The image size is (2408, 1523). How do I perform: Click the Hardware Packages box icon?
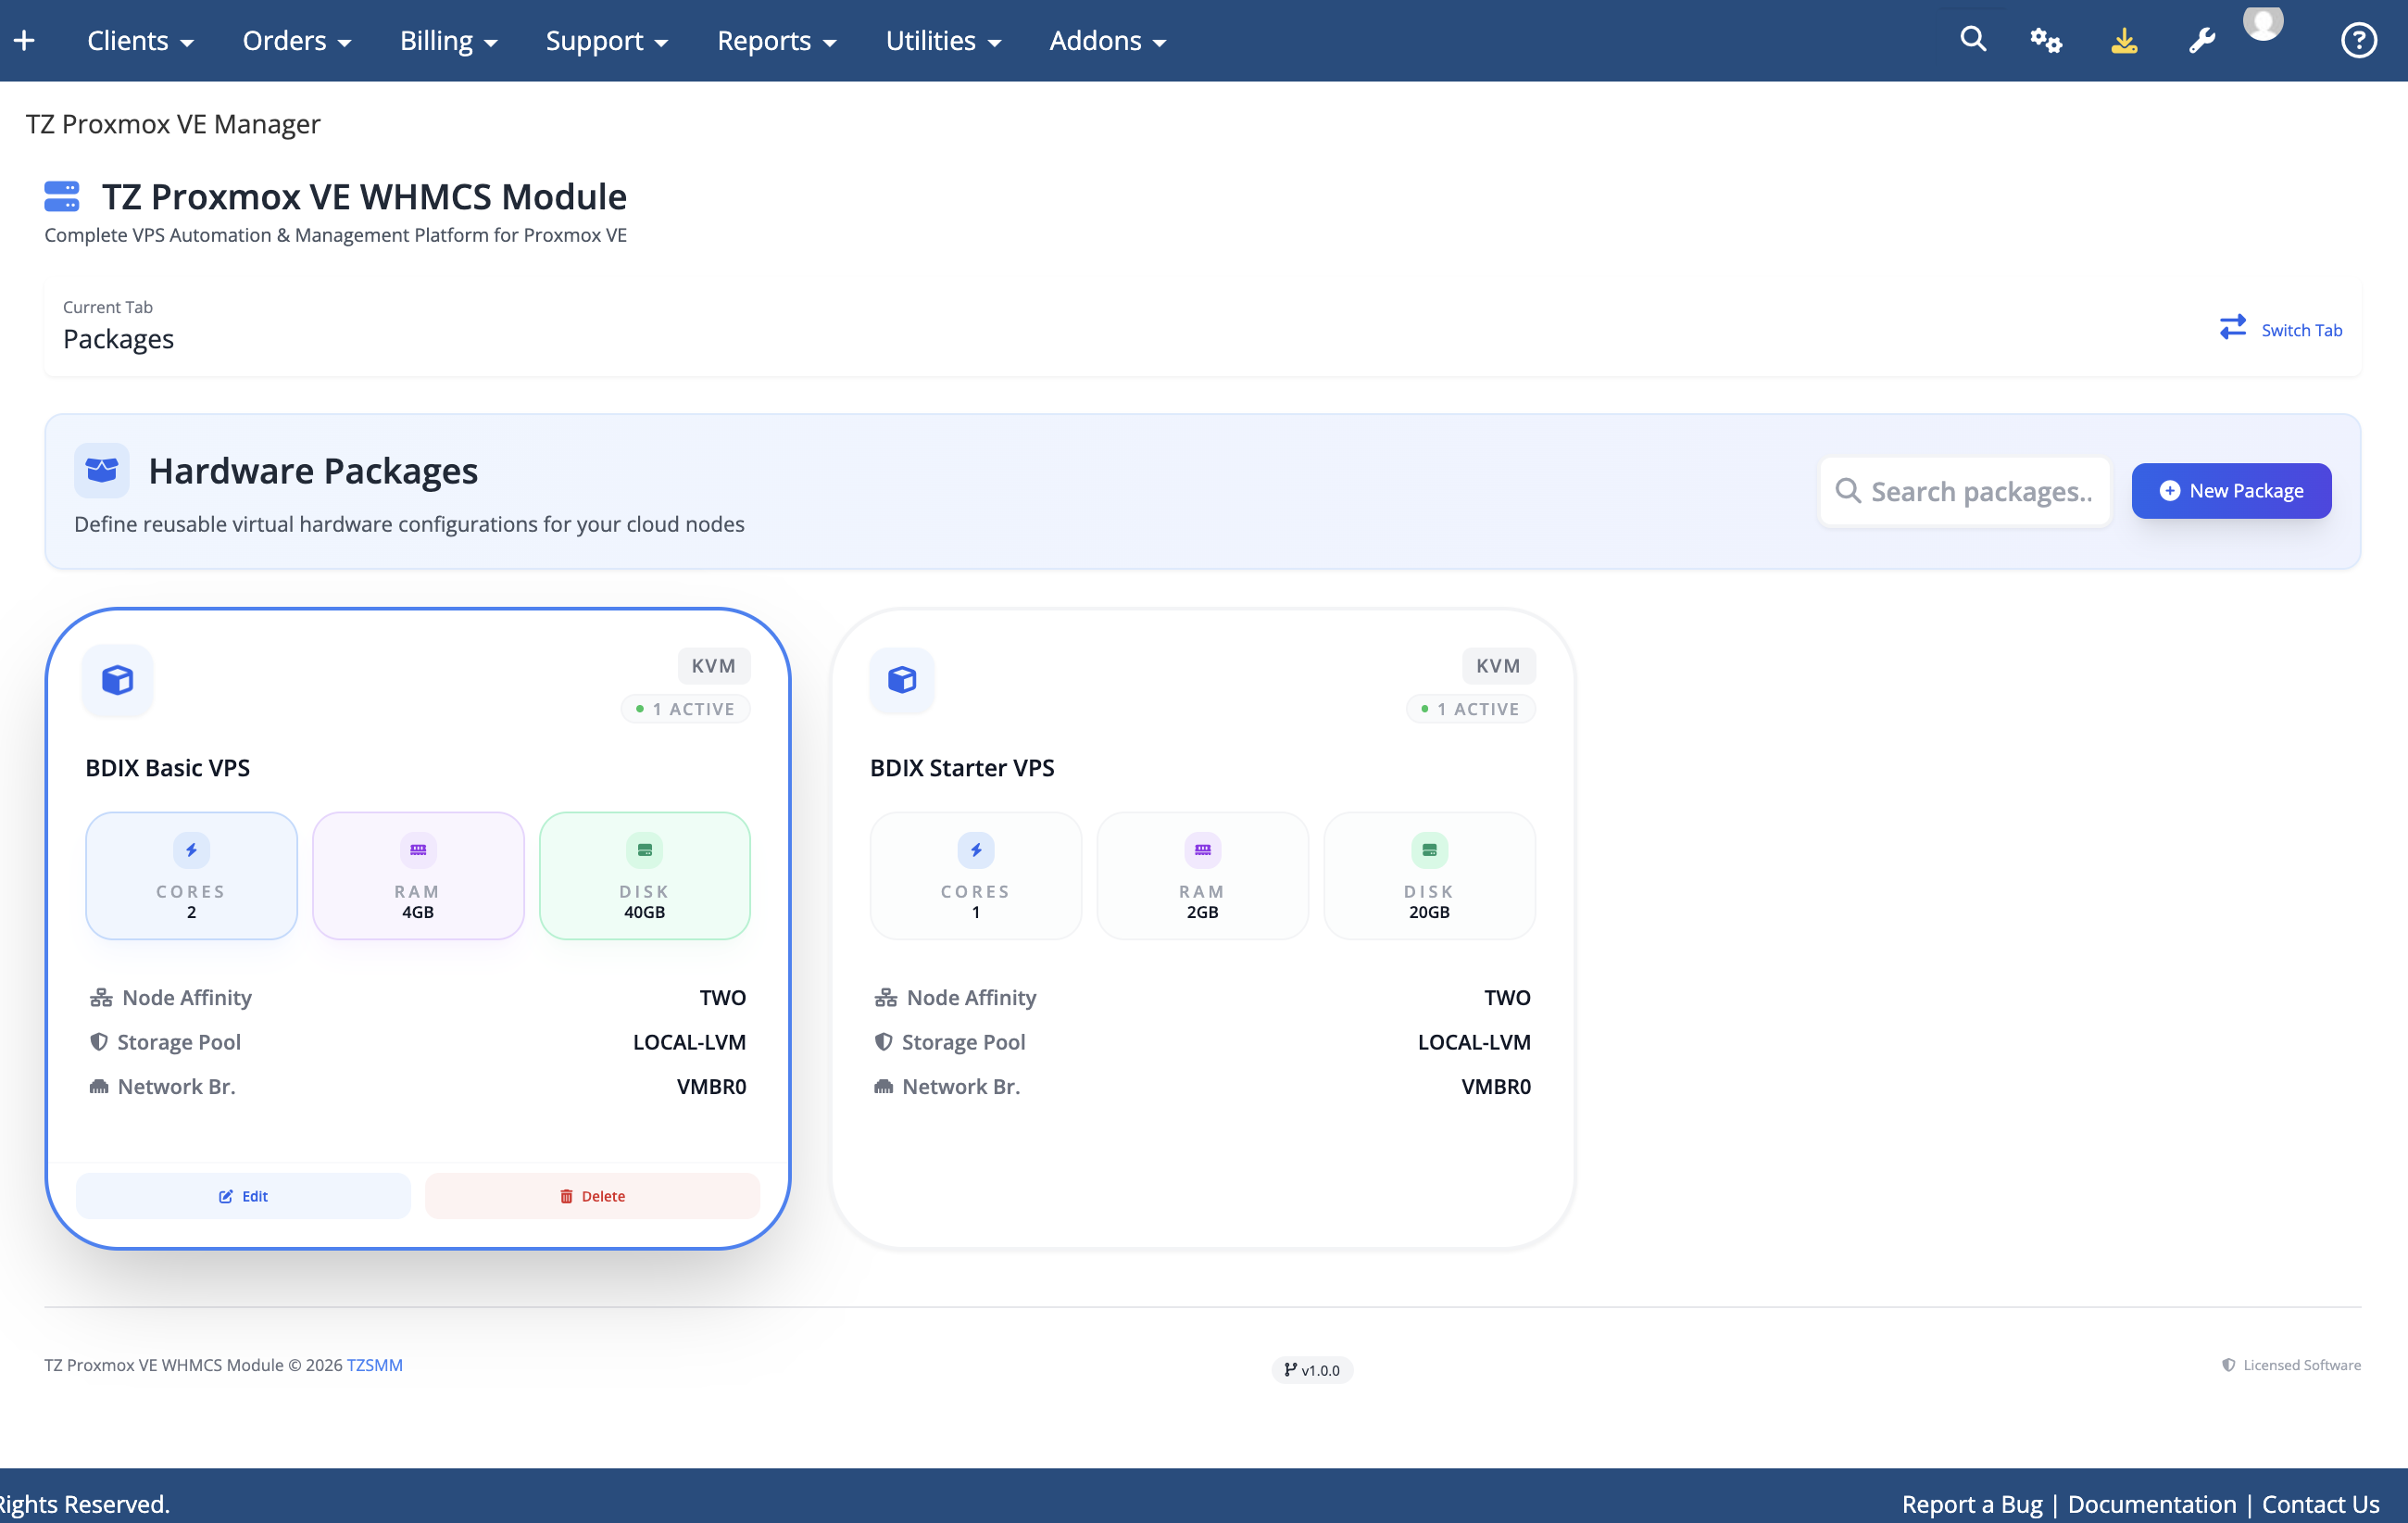click(x=101, y=470)
